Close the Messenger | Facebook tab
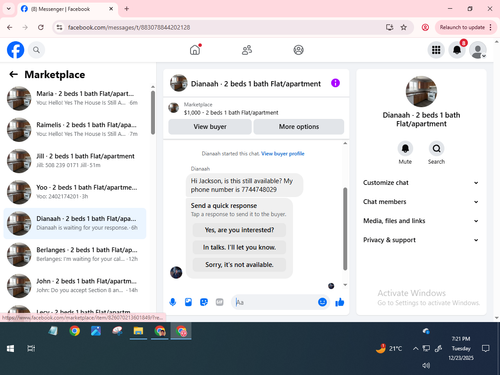Viewport: 500px width, 375px height. [x=111, y=9]
